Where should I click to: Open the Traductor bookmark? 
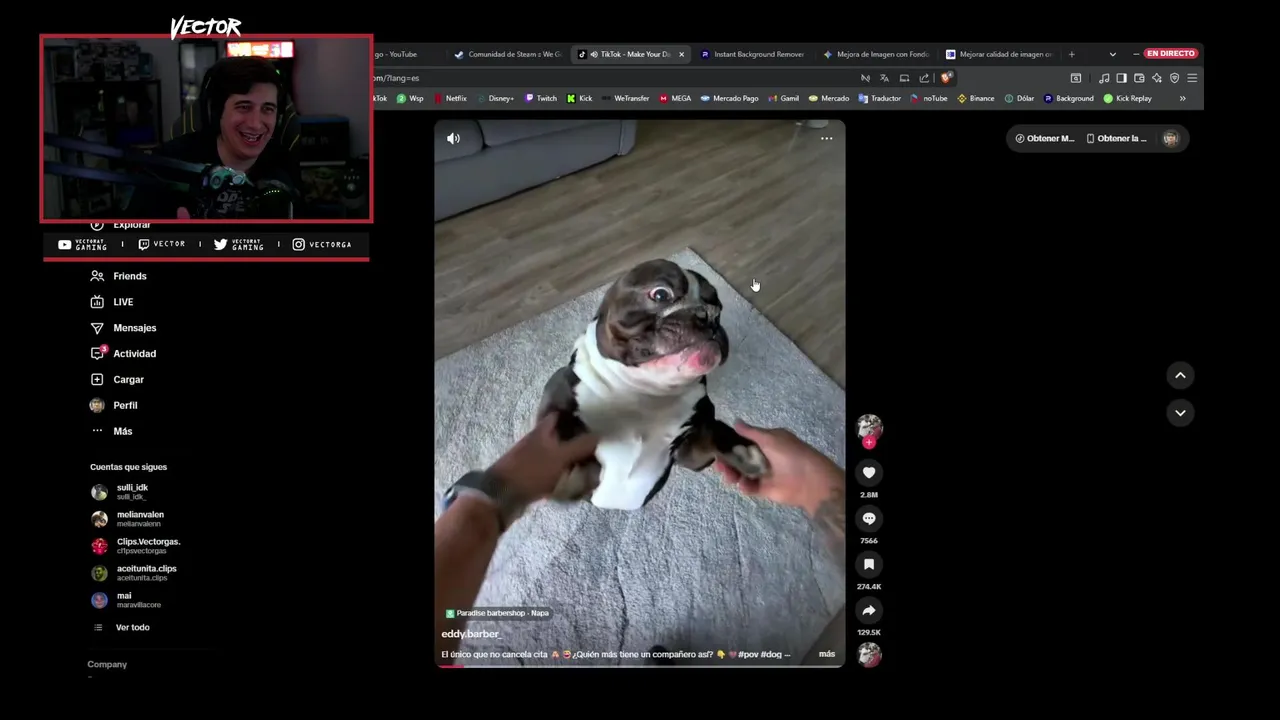coord(880,98)
